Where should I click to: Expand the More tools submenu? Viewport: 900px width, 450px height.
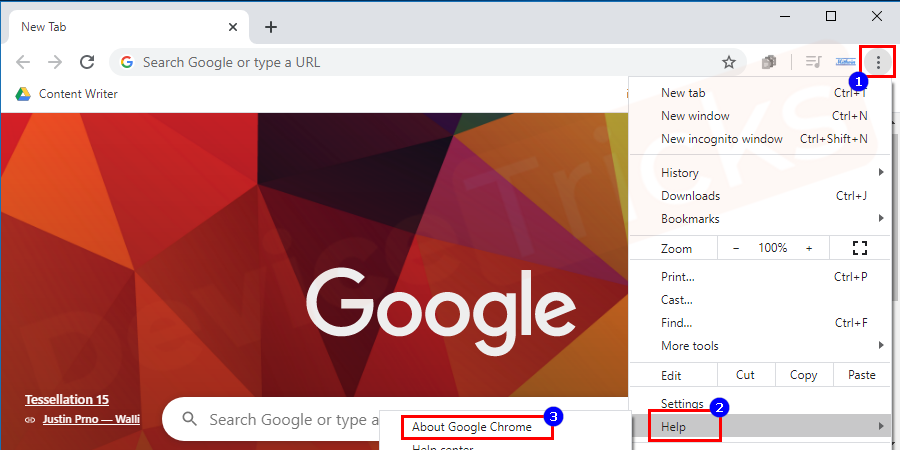click(760, 346)
